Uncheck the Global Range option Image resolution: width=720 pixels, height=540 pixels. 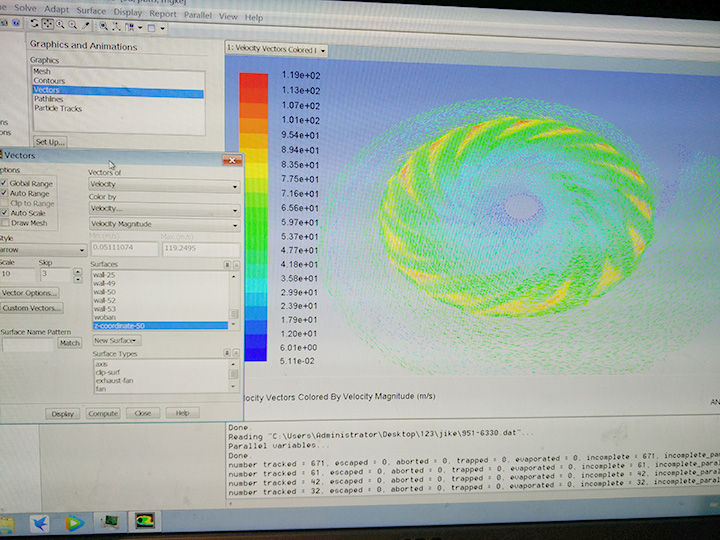point(5,183)
